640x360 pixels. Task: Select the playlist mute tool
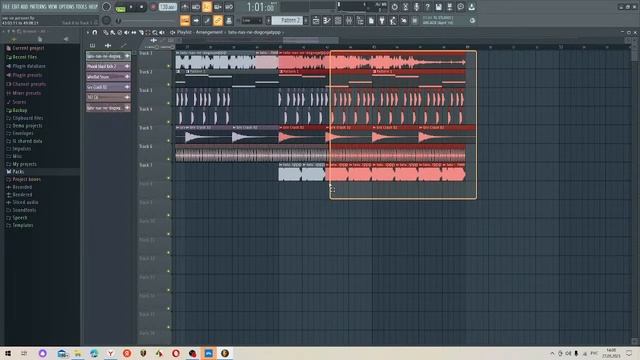tap(127, 32)
